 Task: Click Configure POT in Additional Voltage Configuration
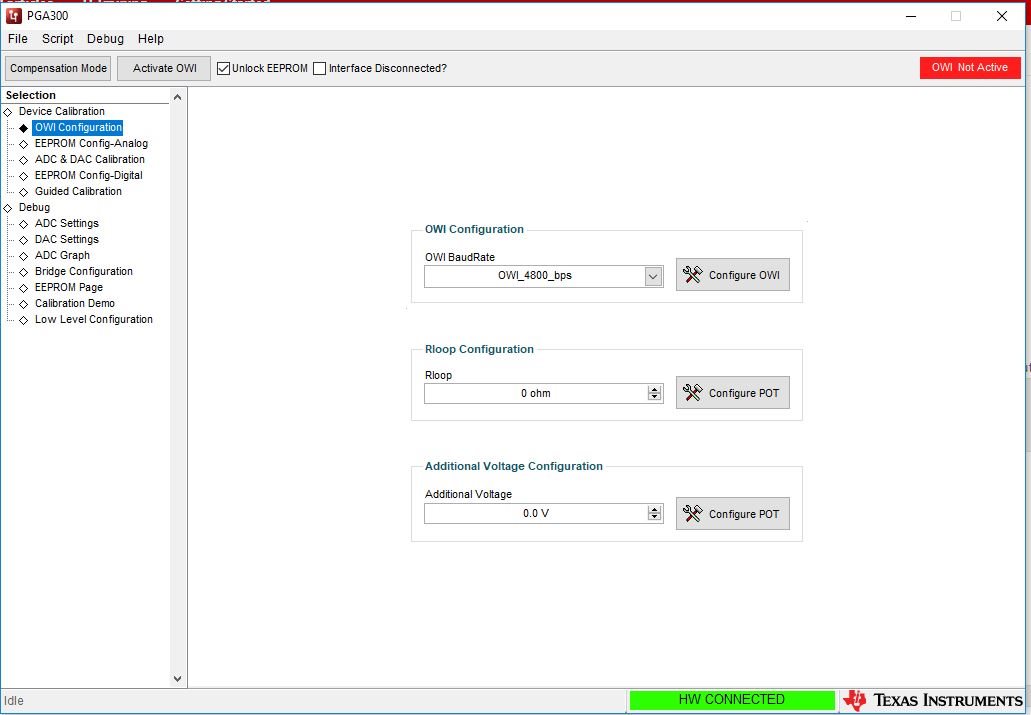(x=732, y=513)
